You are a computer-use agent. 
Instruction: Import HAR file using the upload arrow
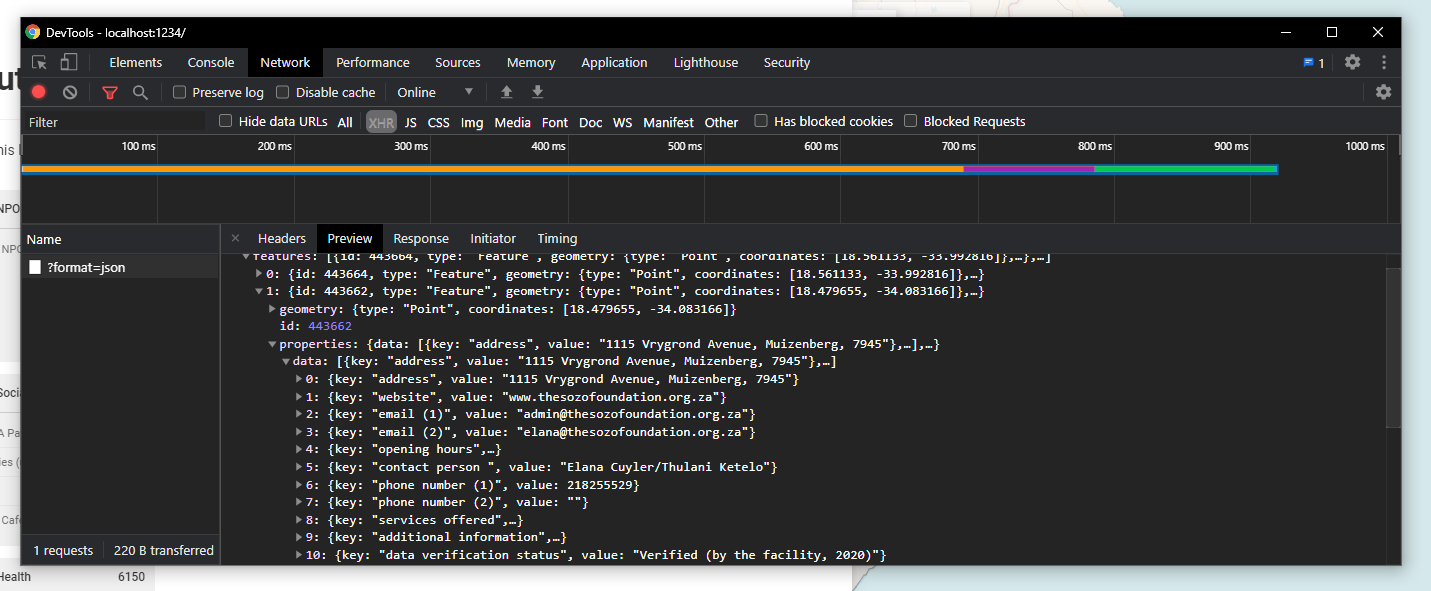click(x=506, y=92)
